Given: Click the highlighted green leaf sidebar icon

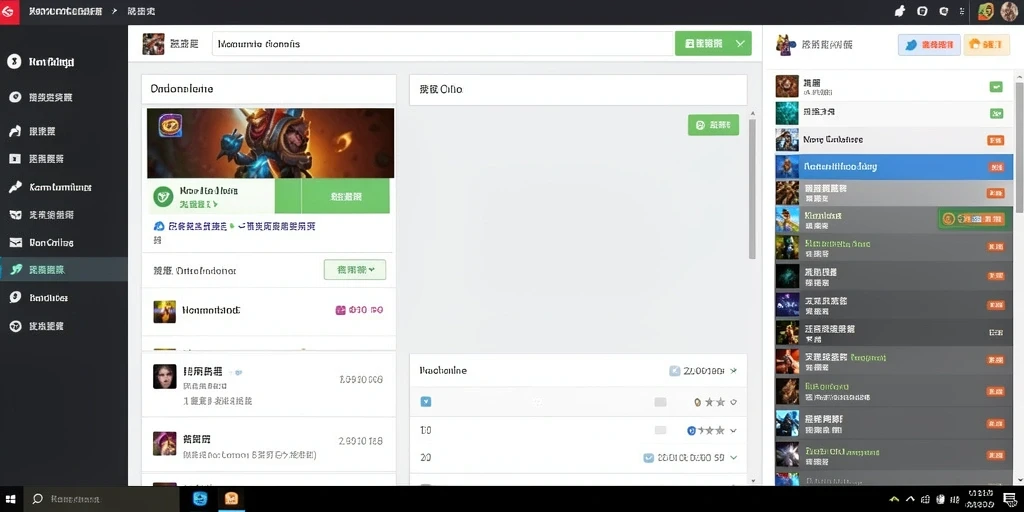Looking at the screenshot, I should pos(15,269).
